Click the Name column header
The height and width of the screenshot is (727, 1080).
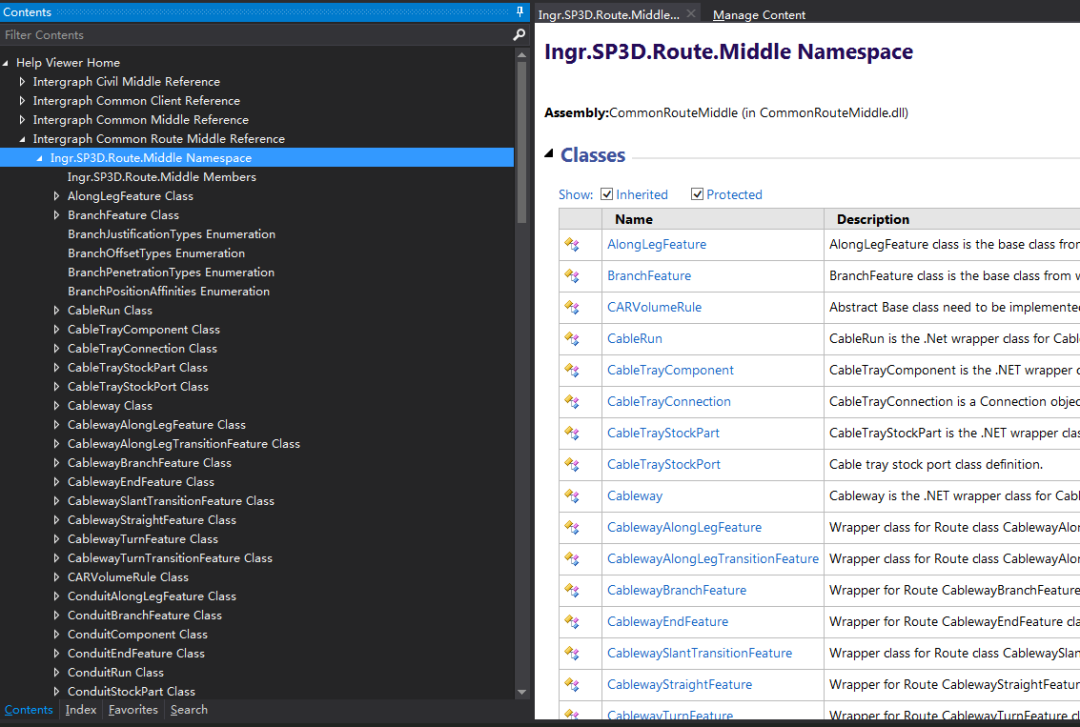click(712, 219)
